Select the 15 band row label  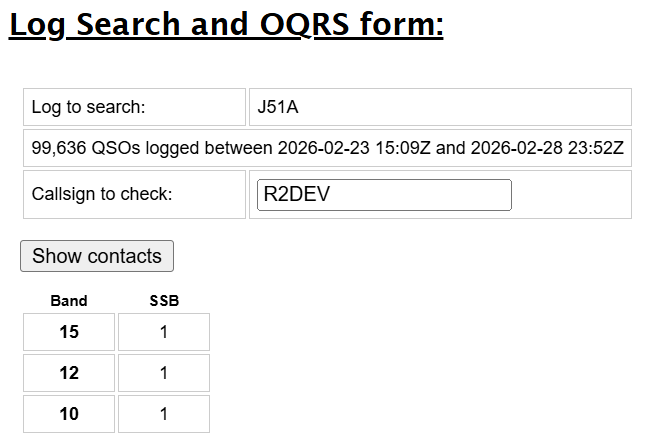pyautogui.click(x=69, y=332)
